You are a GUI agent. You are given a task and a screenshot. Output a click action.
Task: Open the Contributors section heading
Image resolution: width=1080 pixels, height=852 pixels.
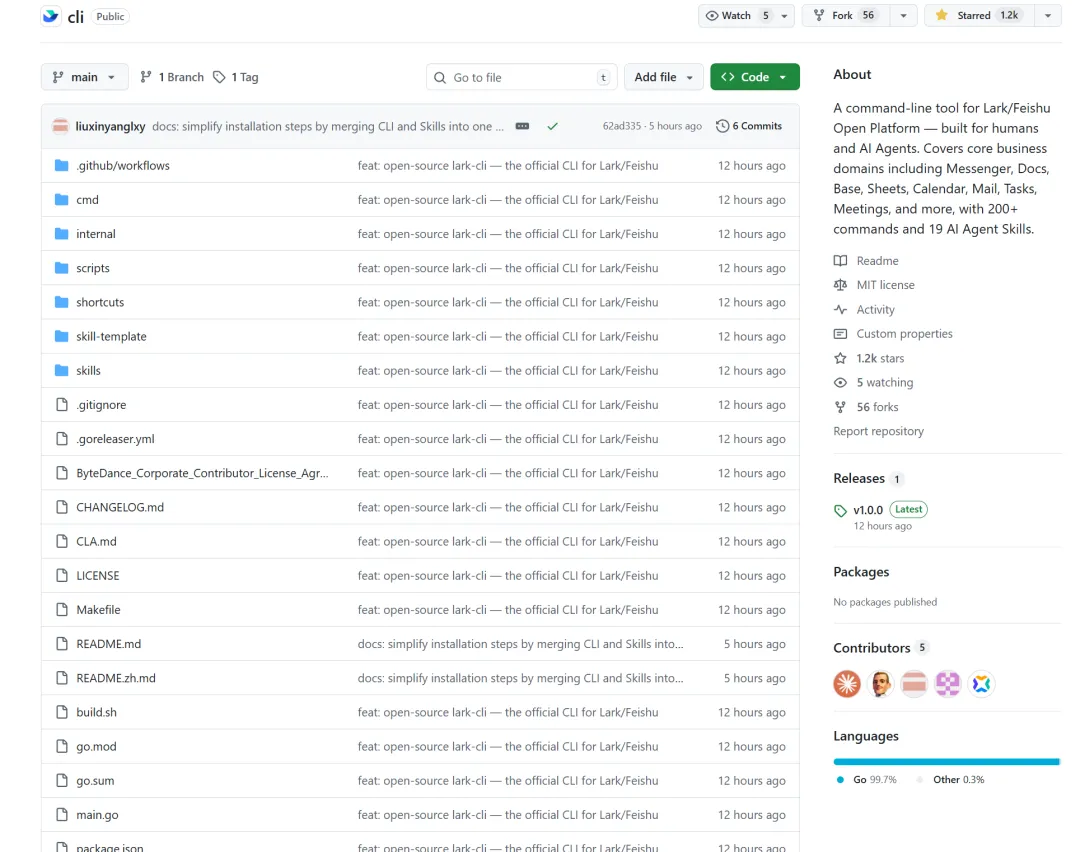pyautogui.click(x=872, y=648)
